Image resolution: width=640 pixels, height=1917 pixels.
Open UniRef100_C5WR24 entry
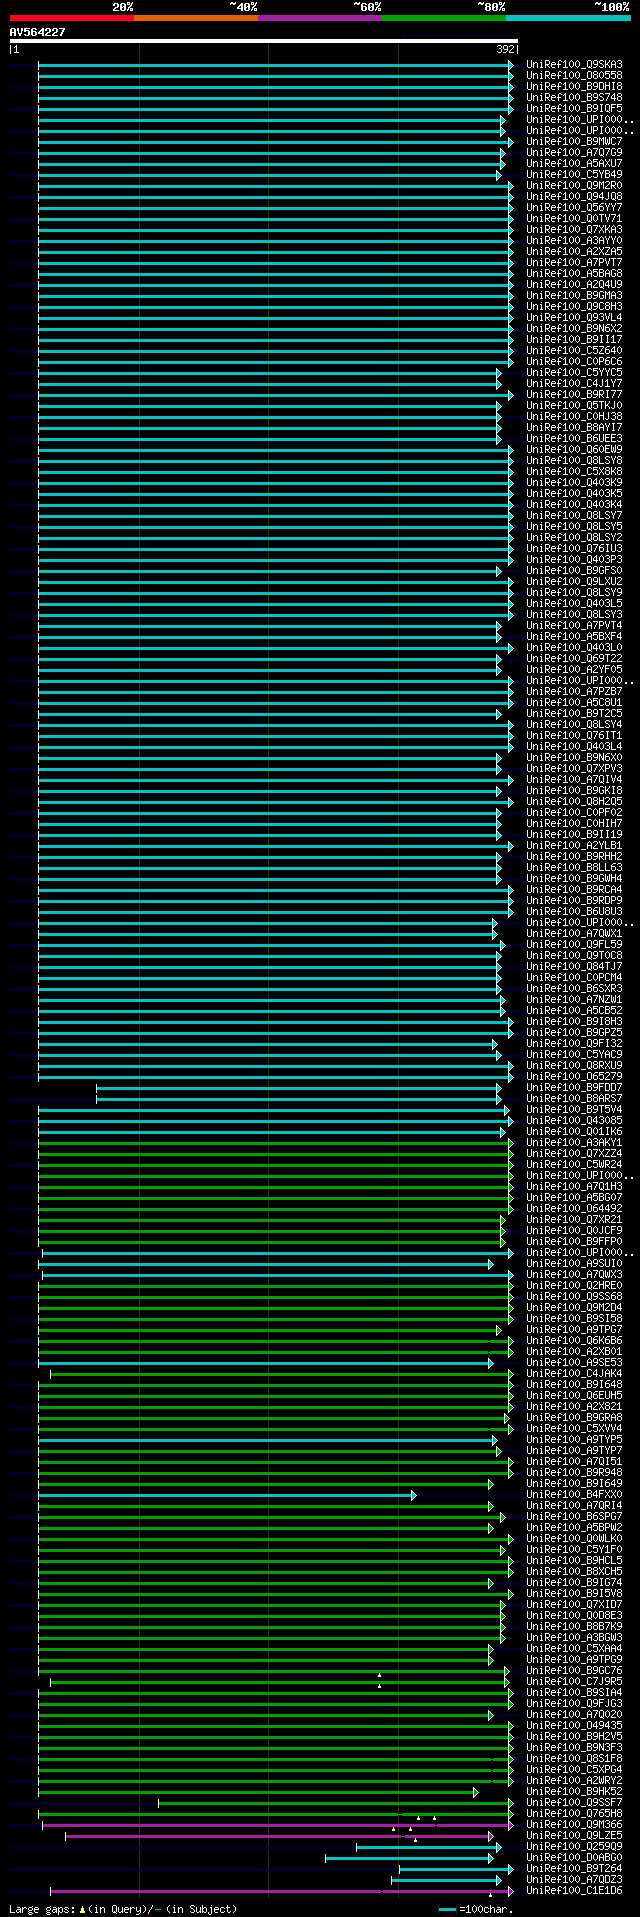click(574, 1164)
